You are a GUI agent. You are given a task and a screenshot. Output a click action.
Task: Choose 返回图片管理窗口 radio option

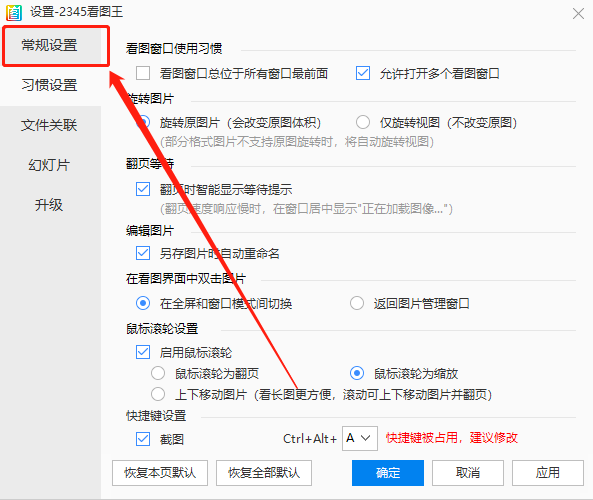click(x=357, y=303)
